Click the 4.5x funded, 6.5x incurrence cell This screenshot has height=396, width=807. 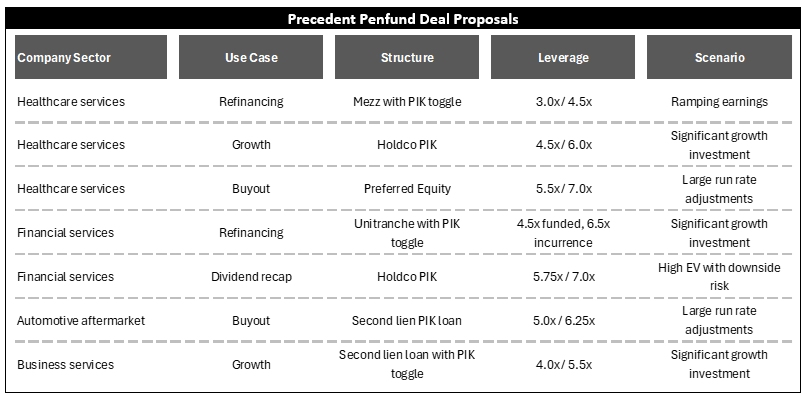[x=564, y=233]
